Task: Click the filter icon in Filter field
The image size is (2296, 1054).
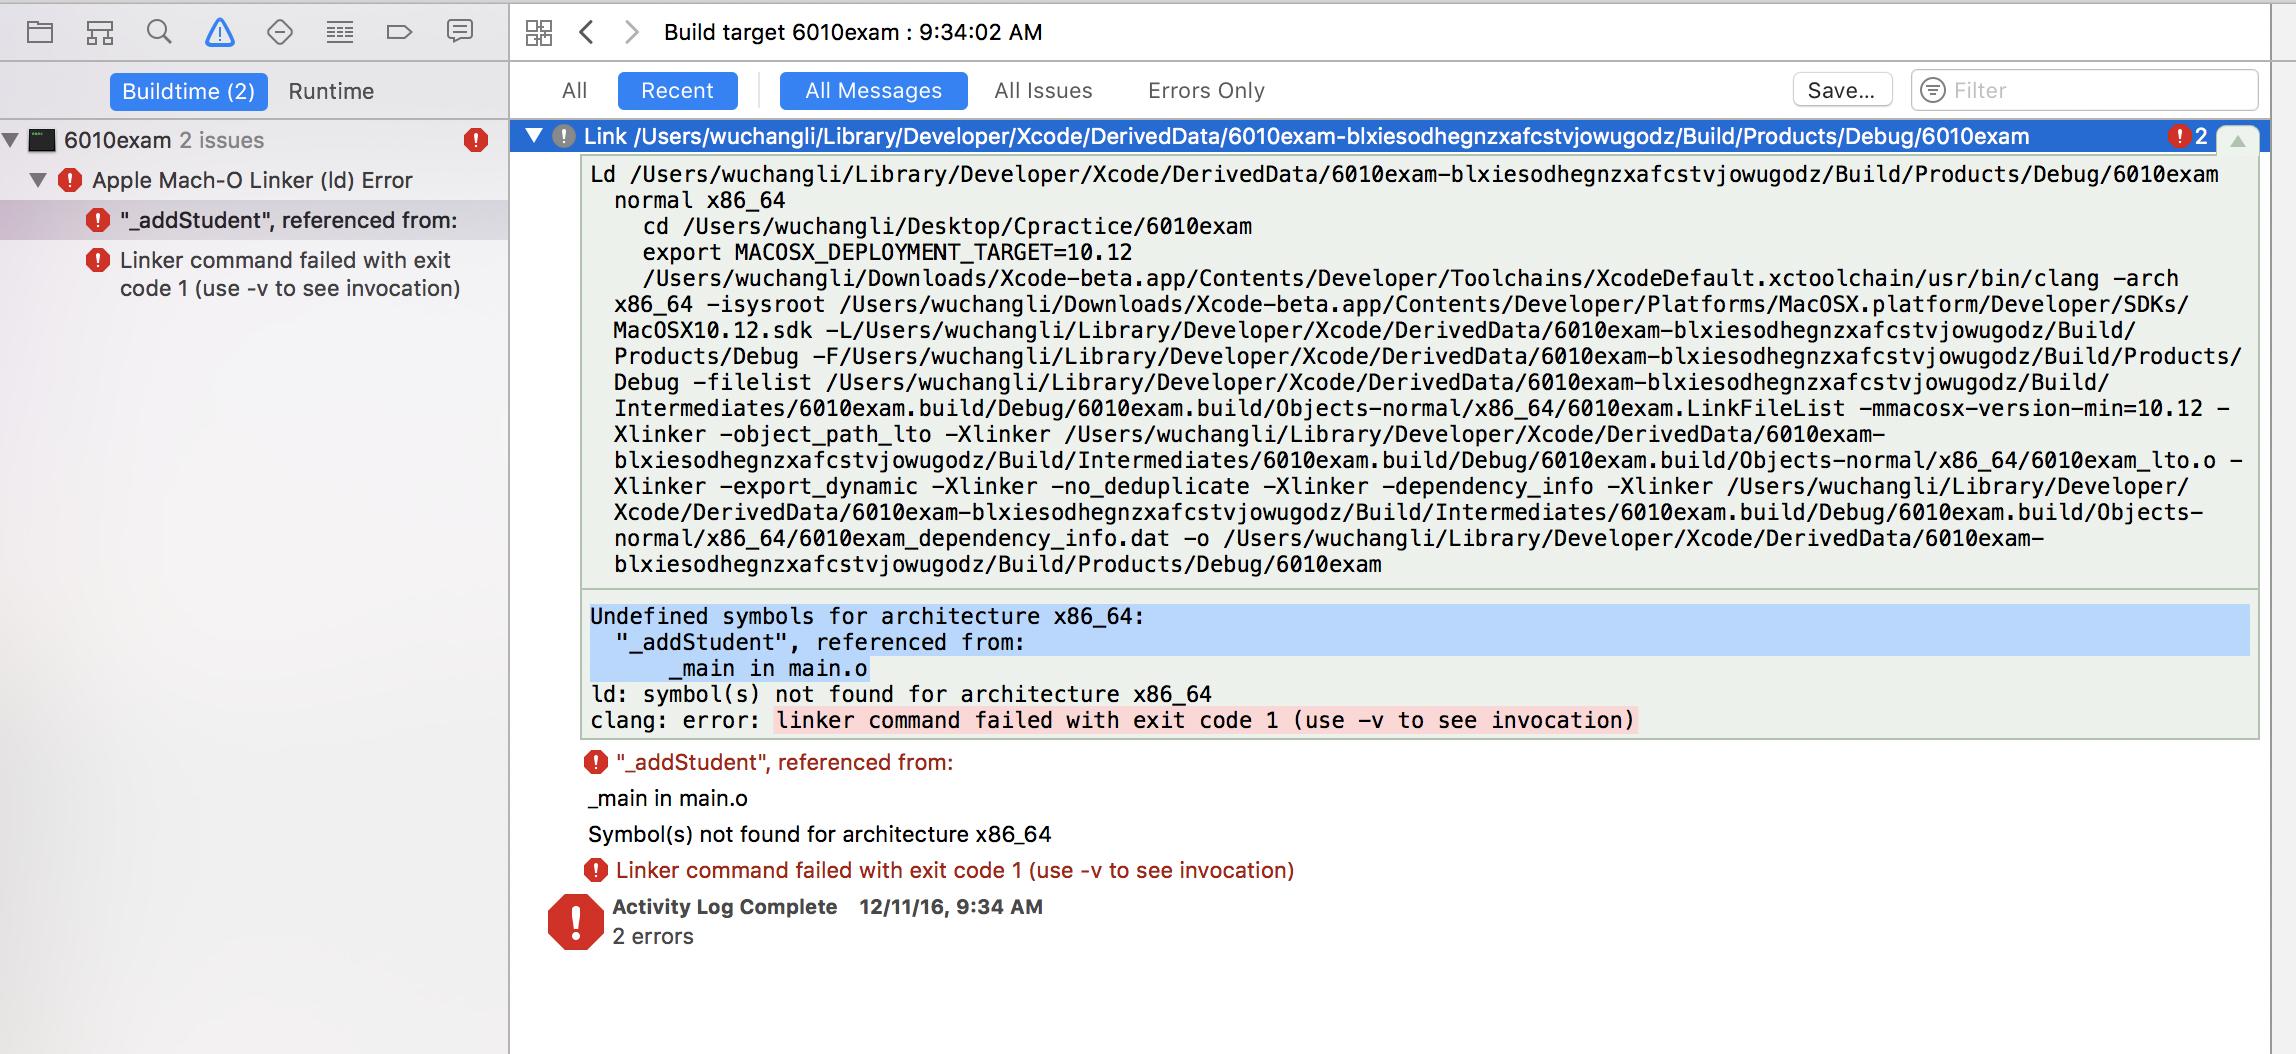Action: pyautogui.click(x=1934, y=90)
